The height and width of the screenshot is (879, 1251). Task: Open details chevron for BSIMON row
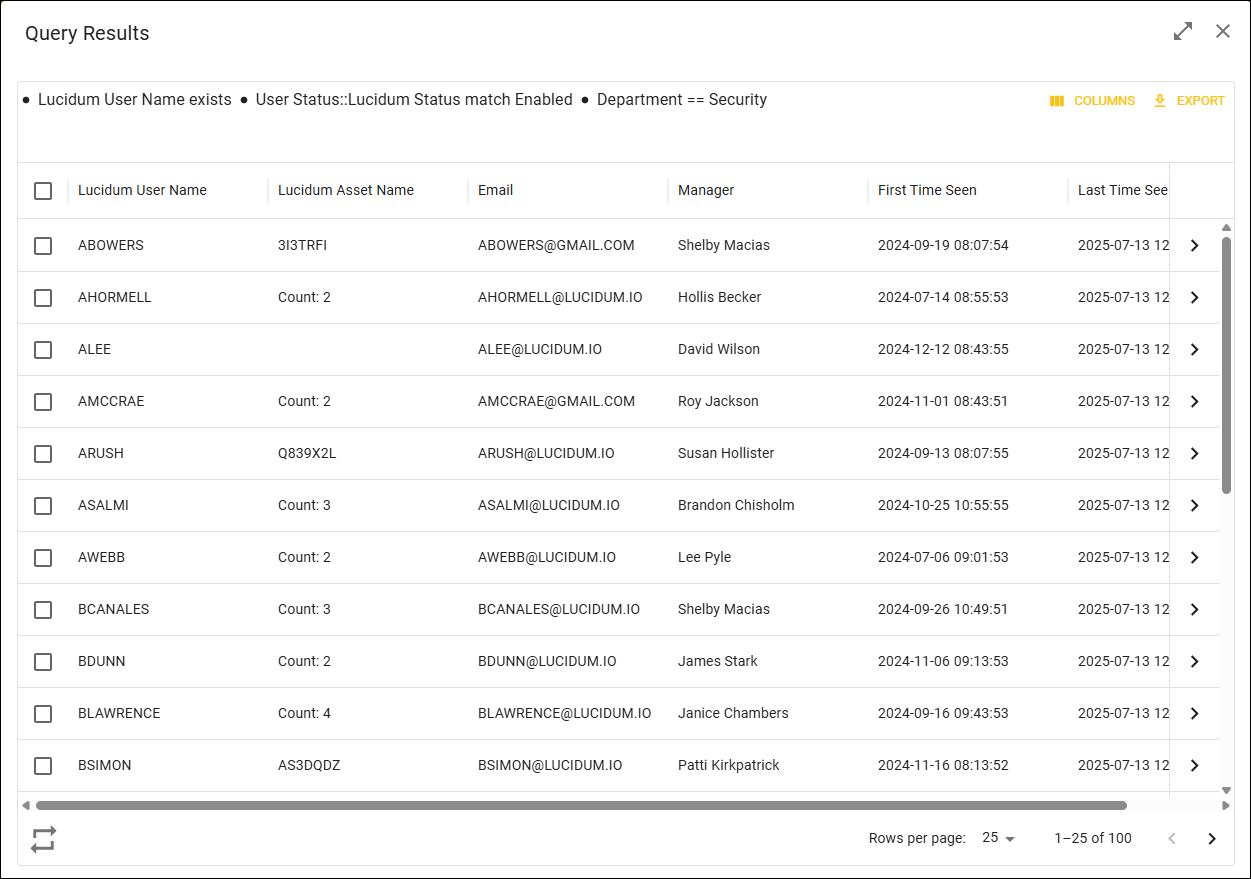click(x=1194, y=766)
